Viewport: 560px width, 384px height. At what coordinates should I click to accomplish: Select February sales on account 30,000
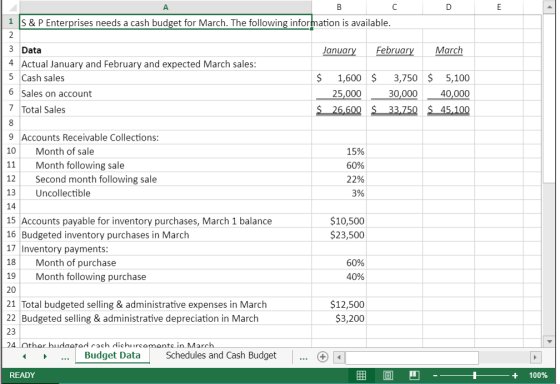pyautogui.click(x=394, y=93)
